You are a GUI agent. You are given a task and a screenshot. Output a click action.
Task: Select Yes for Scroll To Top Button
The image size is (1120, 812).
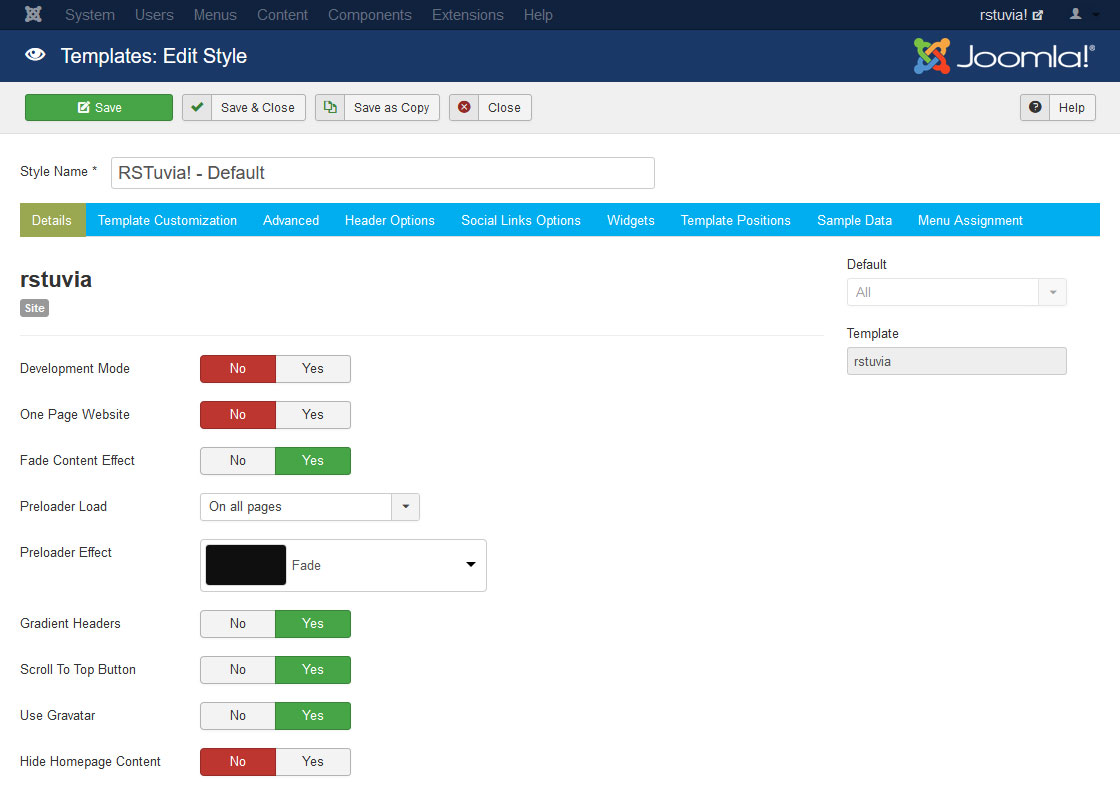coord(313,669)
